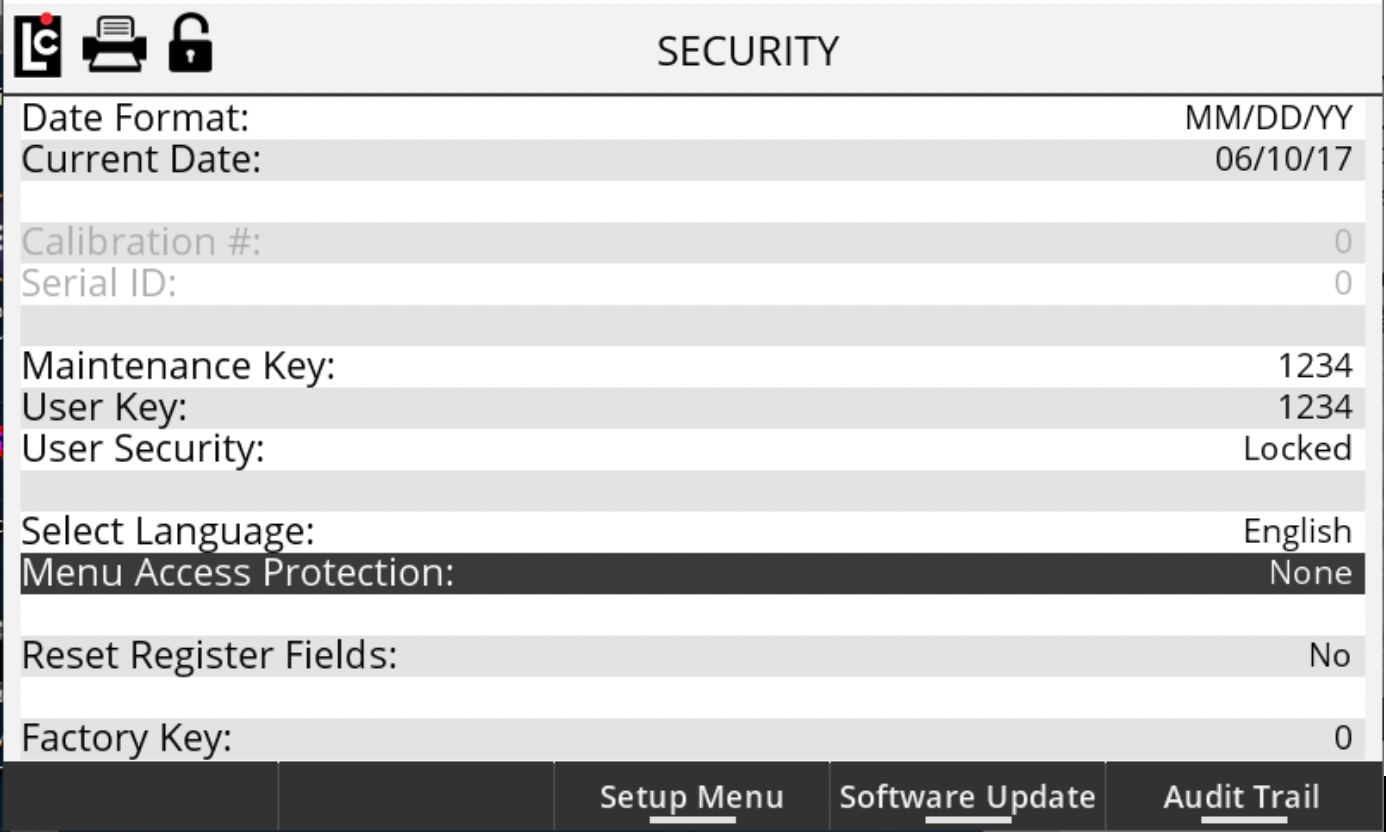Select the Current Date field
The image size is (1386, 832).
(x=692, y=160)
